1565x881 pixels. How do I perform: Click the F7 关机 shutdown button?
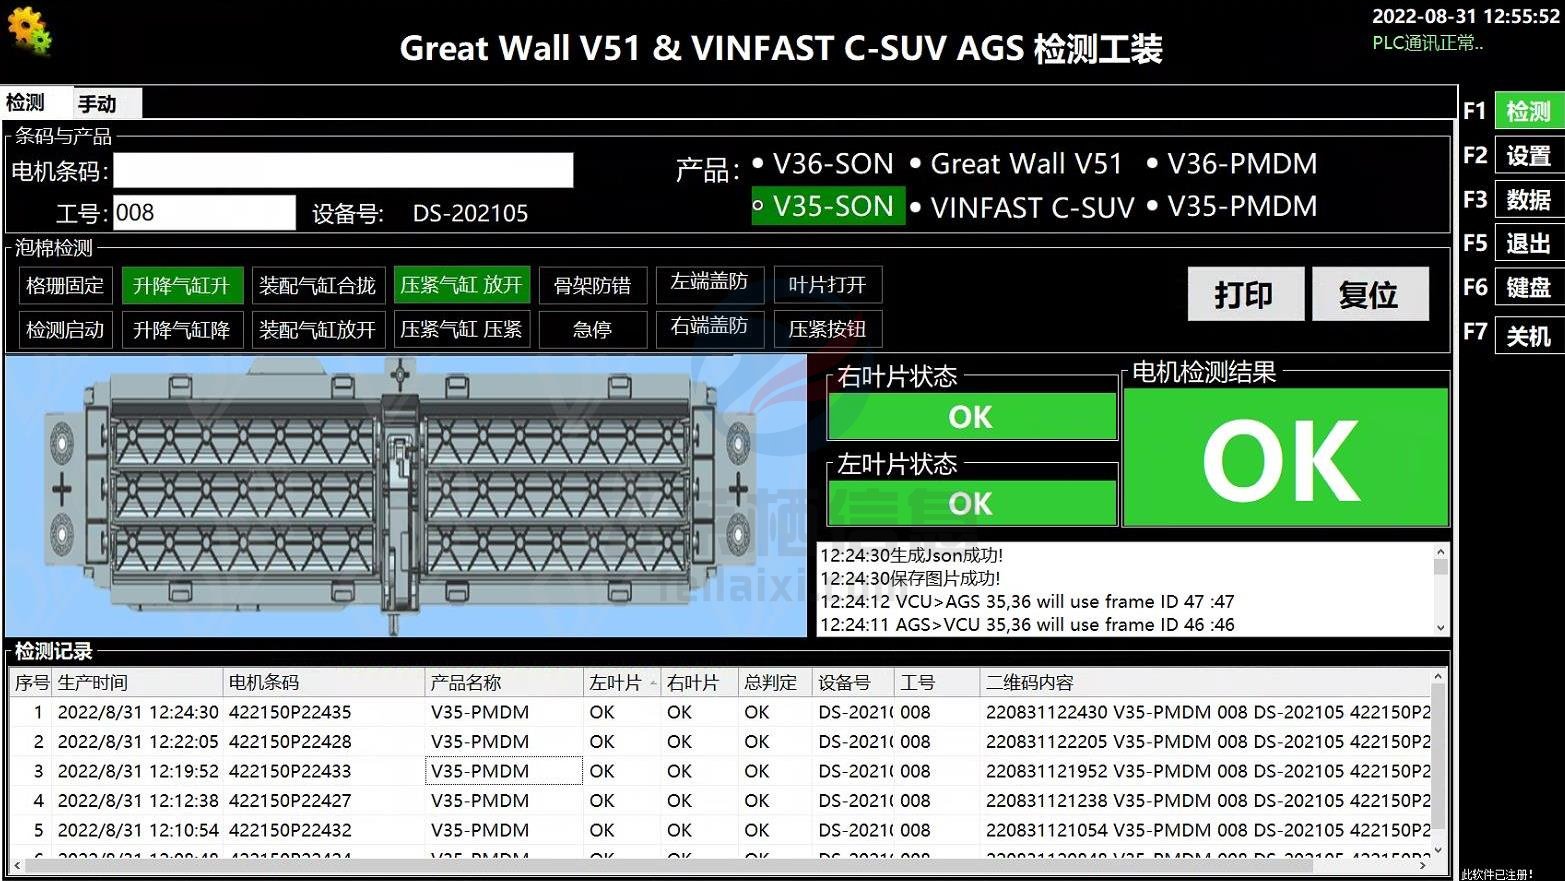point(1527,335)
